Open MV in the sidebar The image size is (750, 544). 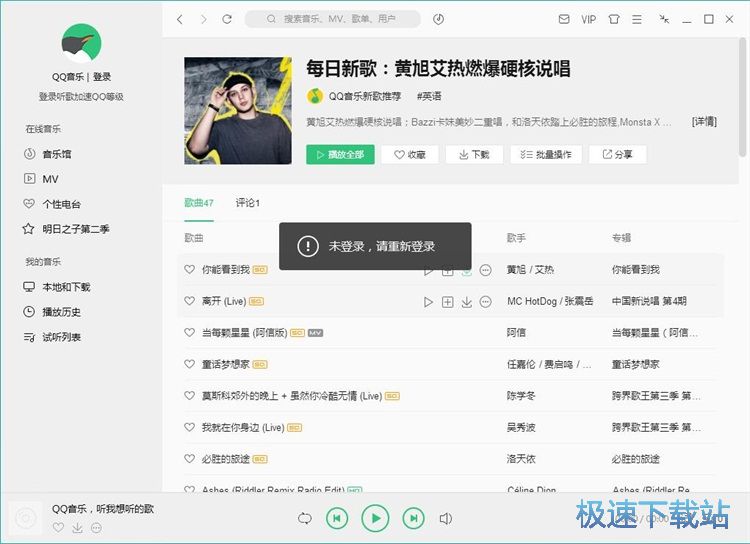coord(41,179)
